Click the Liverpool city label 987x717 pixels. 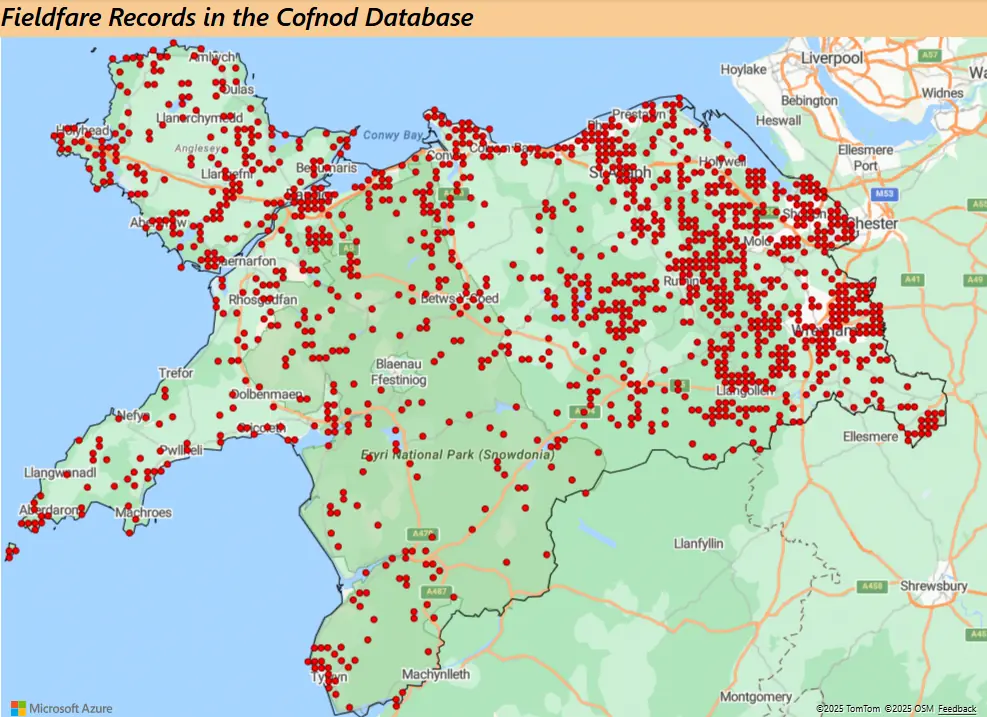click(x=832, y=58)
